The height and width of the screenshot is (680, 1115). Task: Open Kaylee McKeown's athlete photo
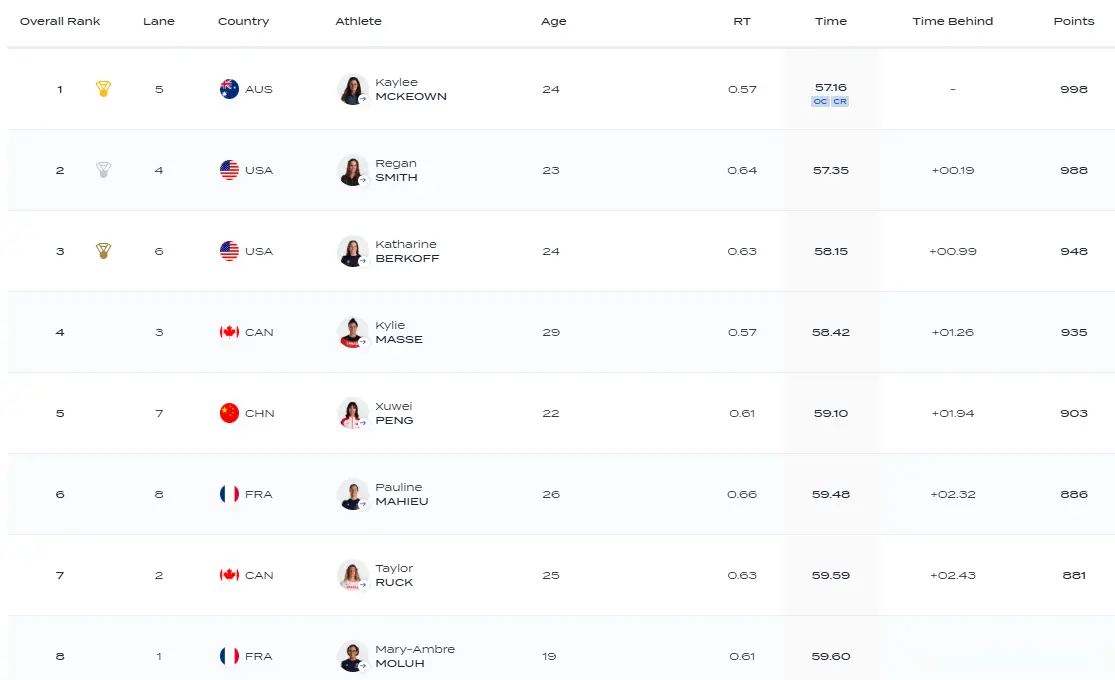coord(352,90)
